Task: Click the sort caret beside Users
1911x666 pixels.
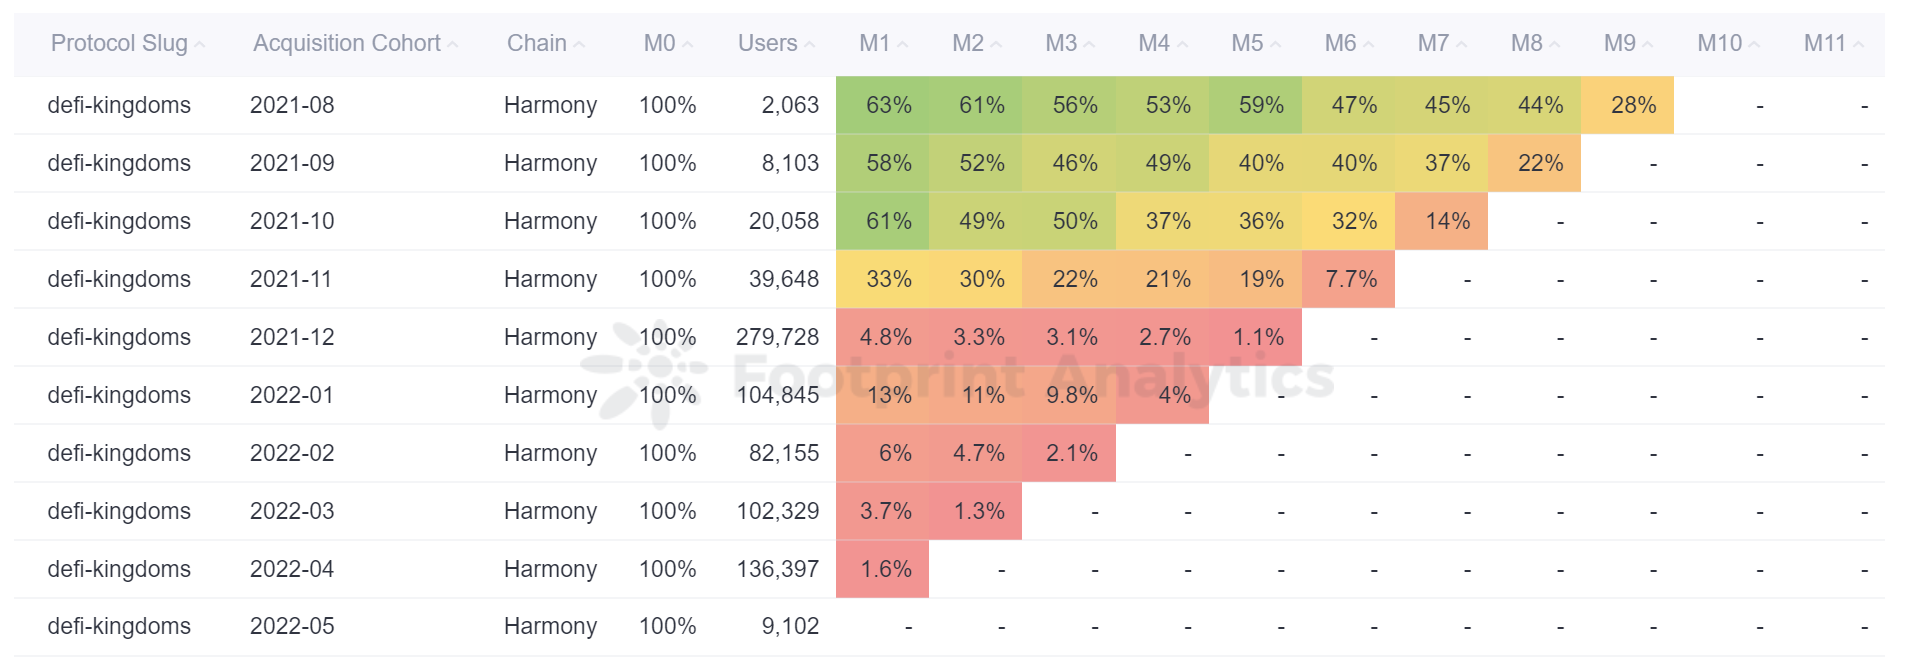Action: [x=810, y=45]
